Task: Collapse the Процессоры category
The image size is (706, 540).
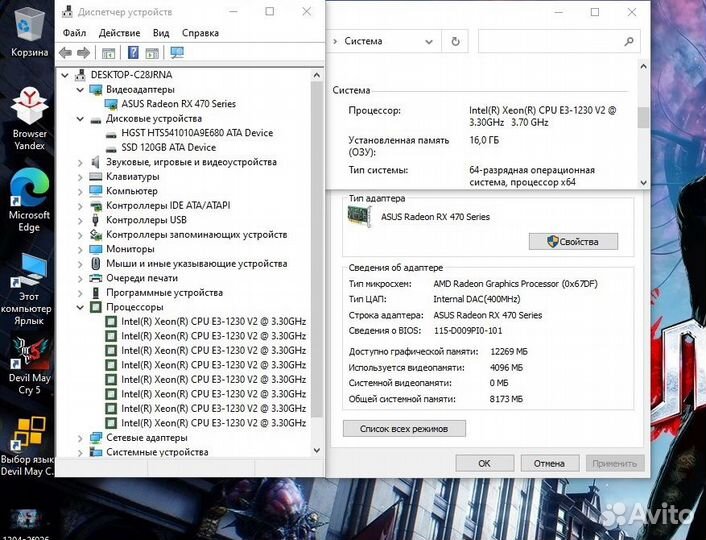Action: [80, 307]
